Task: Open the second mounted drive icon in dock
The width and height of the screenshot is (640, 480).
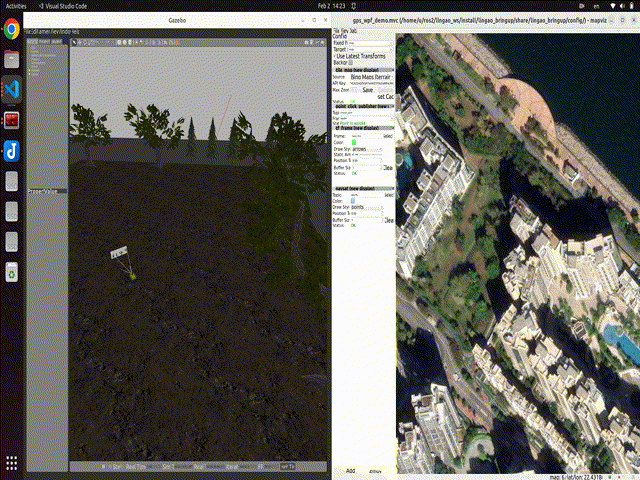Action: pyautogui.click(x=11, y=211)
